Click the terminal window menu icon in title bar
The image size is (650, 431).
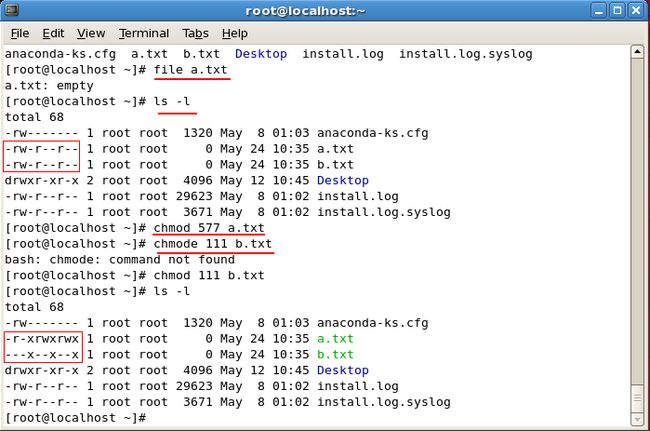[12, 10]
